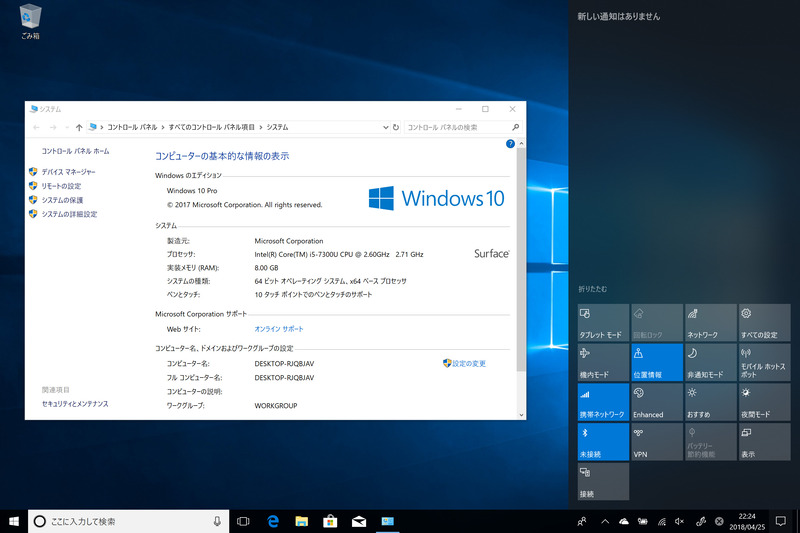The width and height of the screenshot is (800, 533).
Task: Show hidden tray icons with the chevron
Action: (605, 521)
